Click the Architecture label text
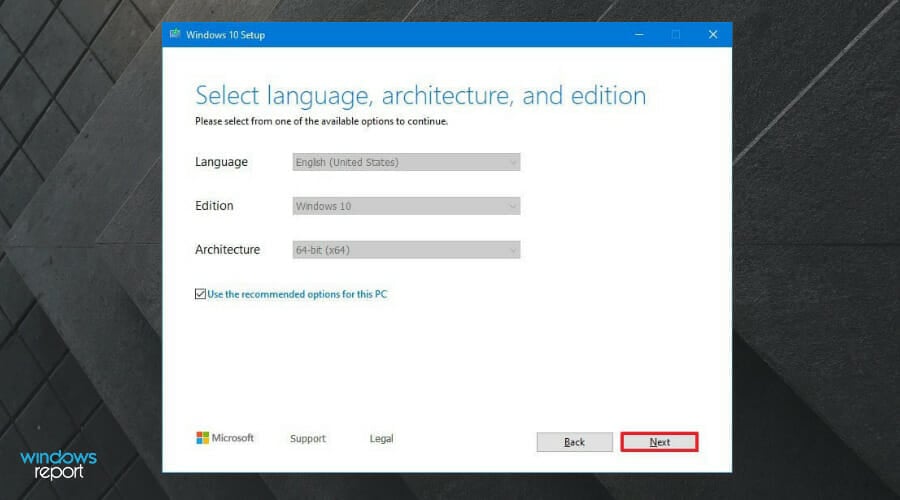The height and width of the screenshot is (500, 900). click(227, 250)
